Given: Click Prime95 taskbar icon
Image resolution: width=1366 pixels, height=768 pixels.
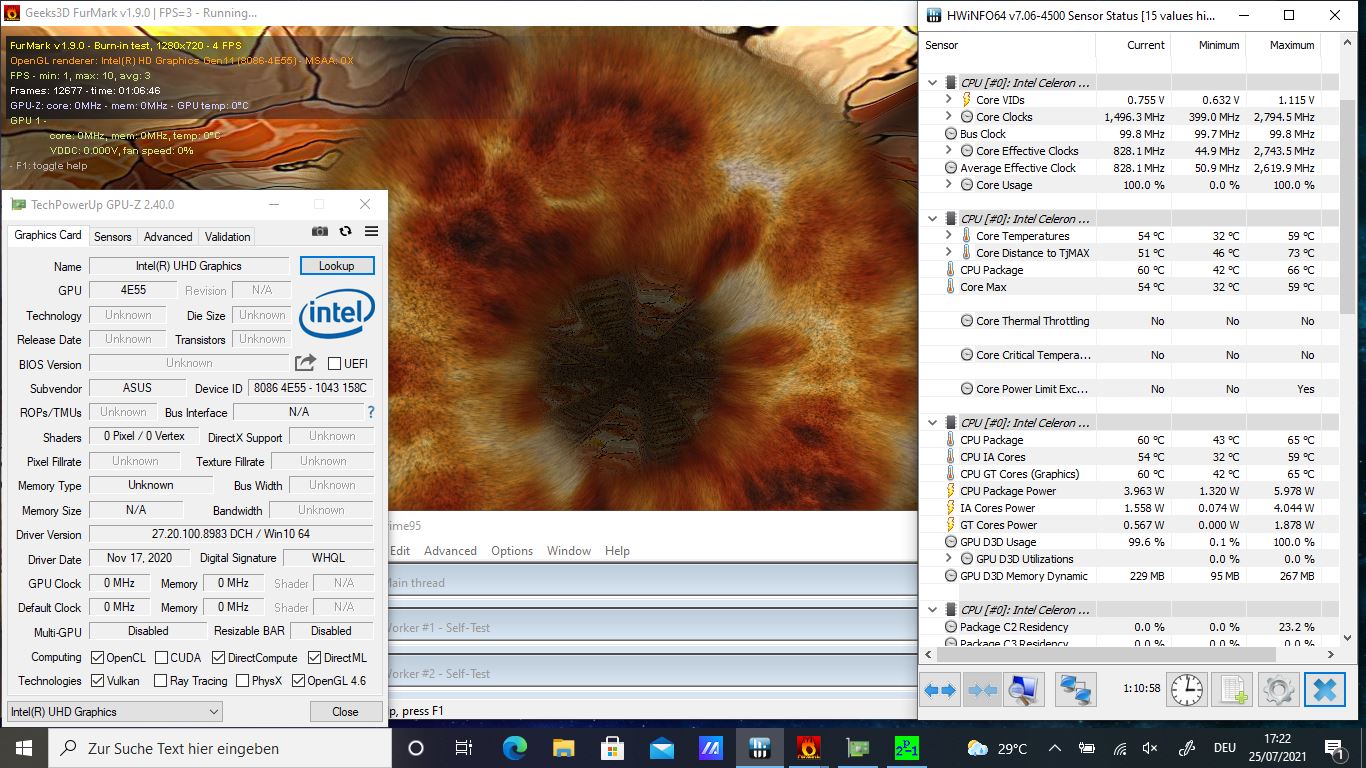Looking at the screenshot, I should pos(906,748).
